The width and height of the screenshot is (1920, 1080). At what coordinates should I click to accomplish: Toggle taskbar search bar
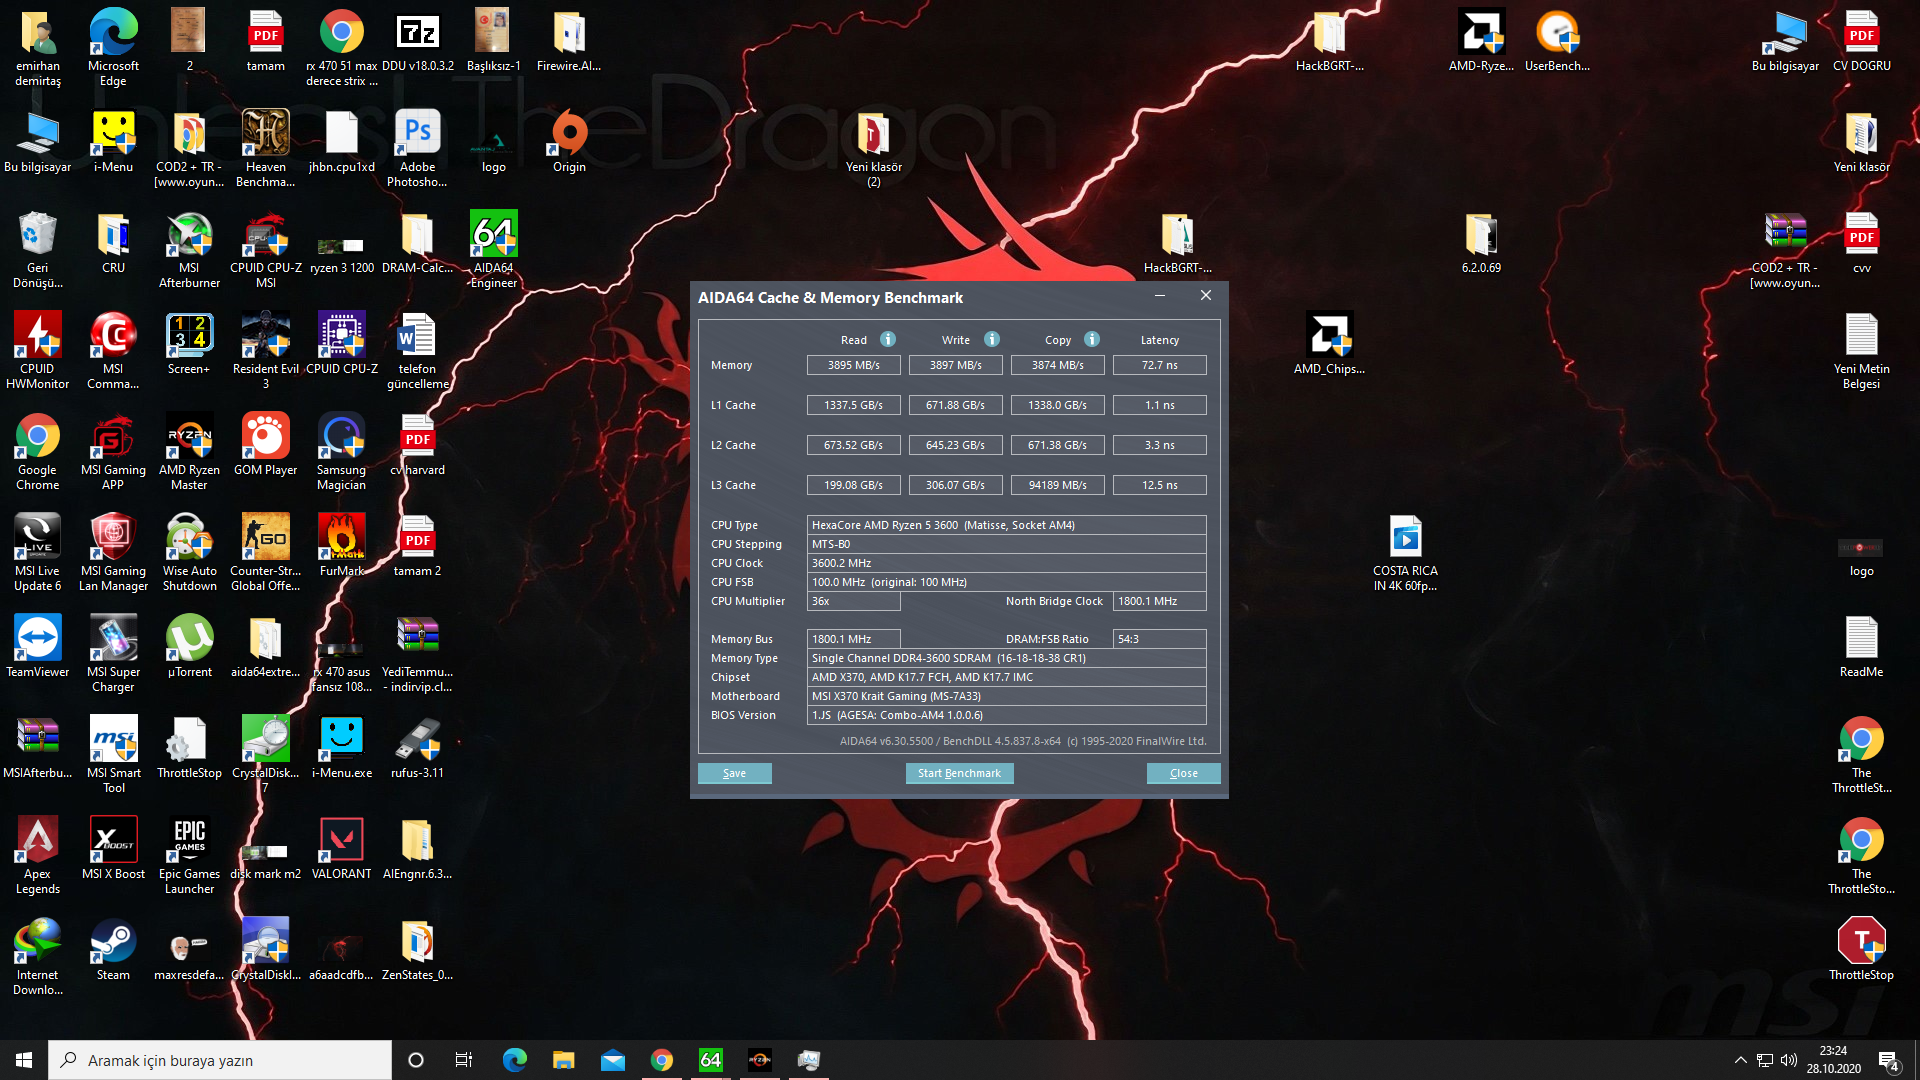222,1059
